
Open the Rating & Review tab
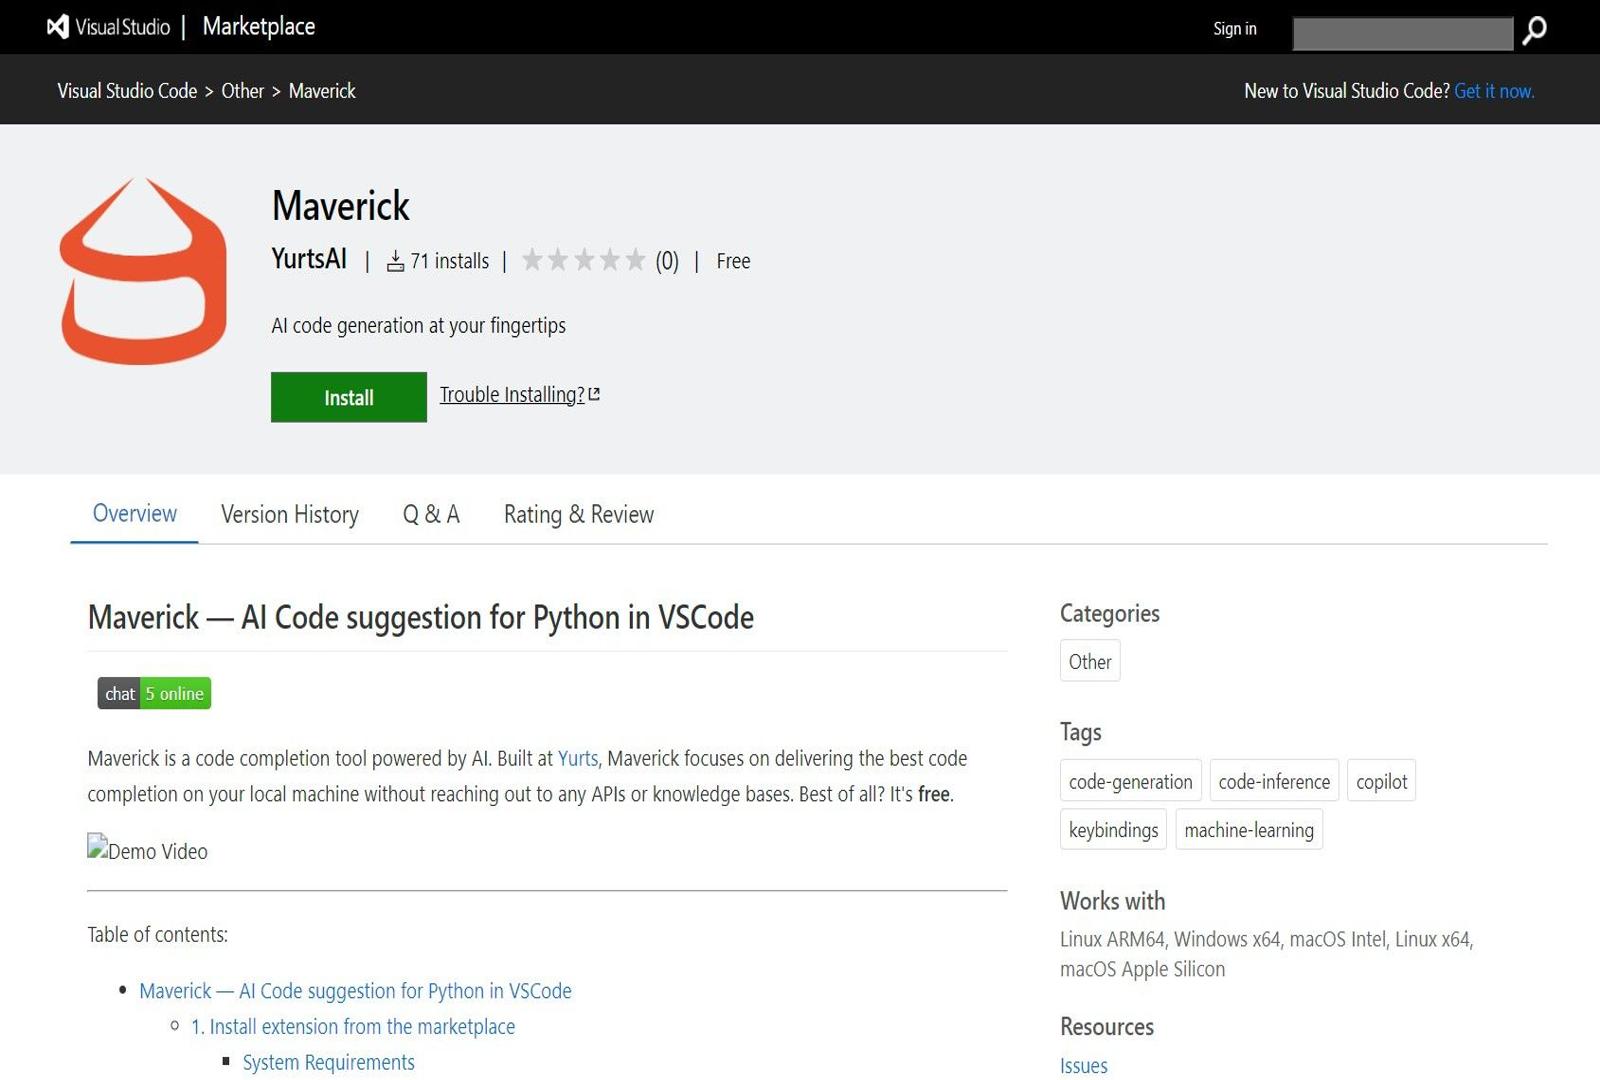click(x=578, y=514)
